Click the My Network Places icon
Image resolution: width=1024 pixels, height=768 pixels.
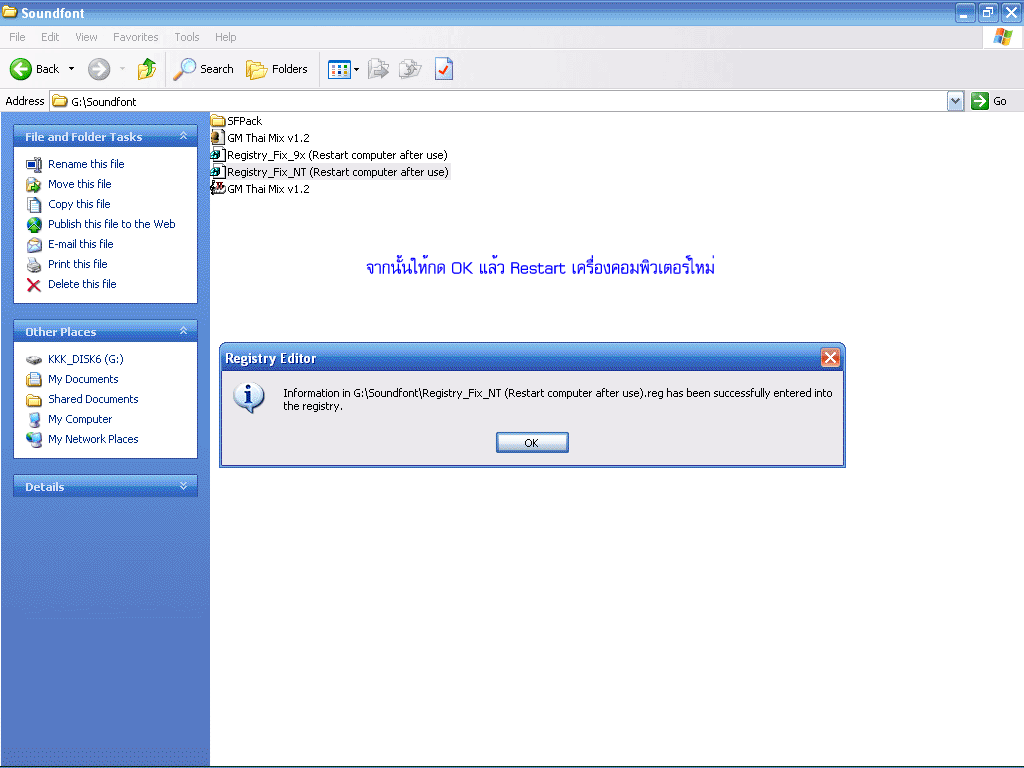point(34,440)
